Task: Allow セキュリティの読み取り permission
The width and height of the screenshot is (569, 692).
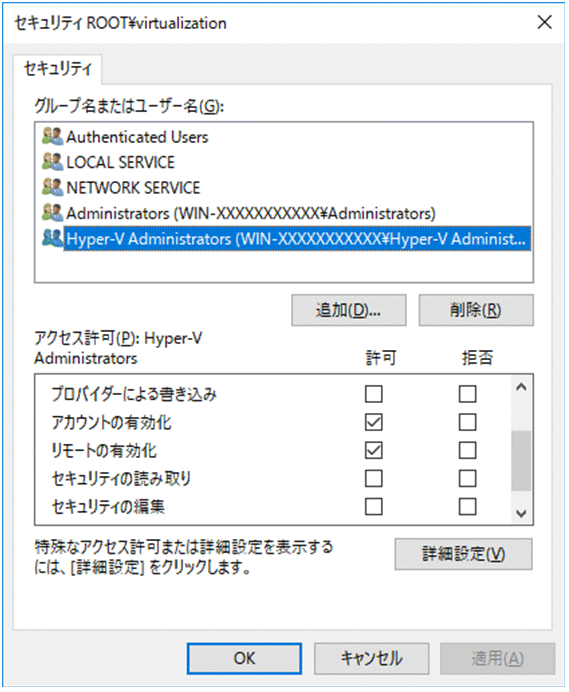Action: click(373, 478)
